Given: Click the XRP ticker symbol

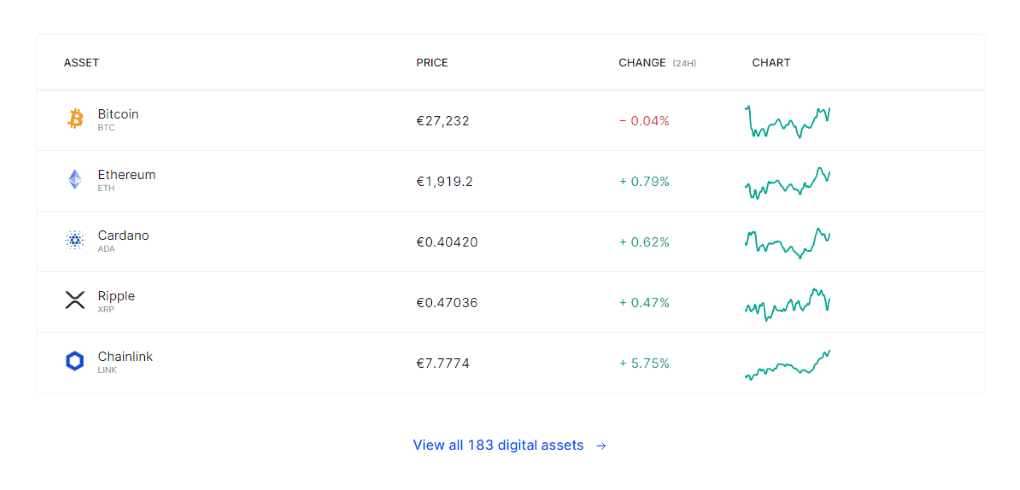Looking at the screenshot, I should click(x=106, y=309).
